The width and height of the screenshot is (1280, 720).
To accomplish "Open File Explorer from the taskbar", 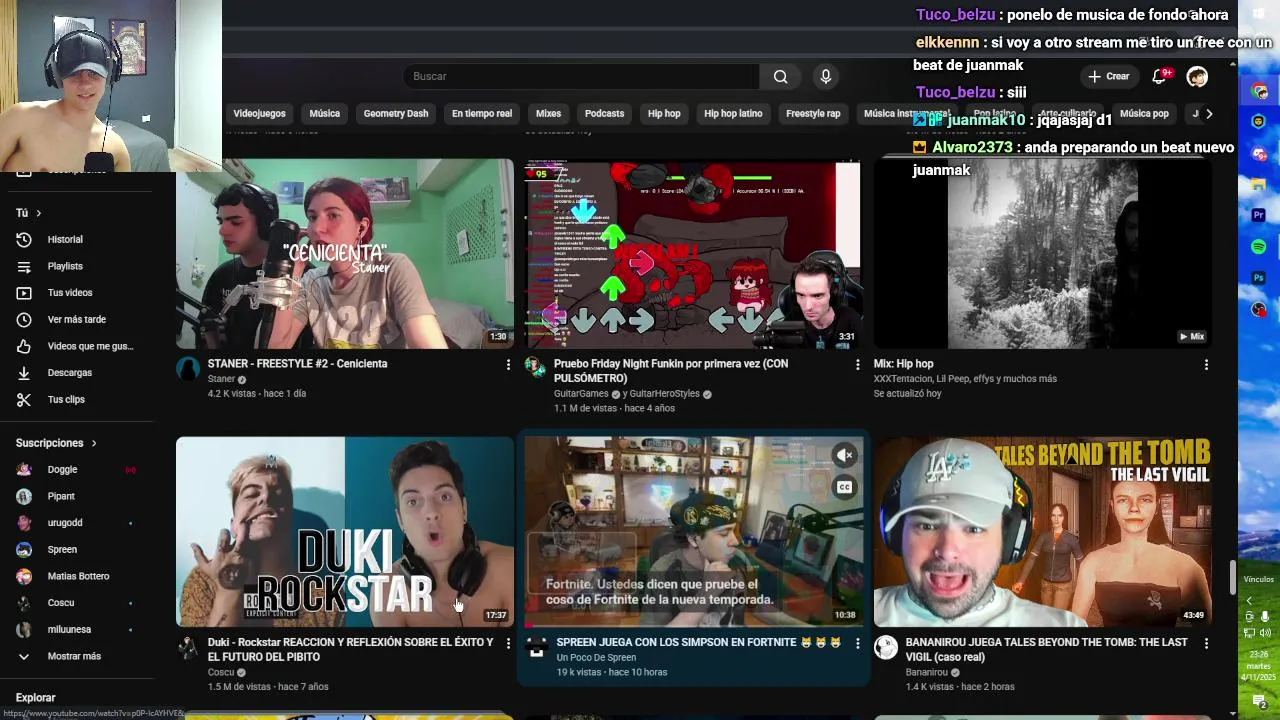I will pyautogui.click(x=1259, y=184).
